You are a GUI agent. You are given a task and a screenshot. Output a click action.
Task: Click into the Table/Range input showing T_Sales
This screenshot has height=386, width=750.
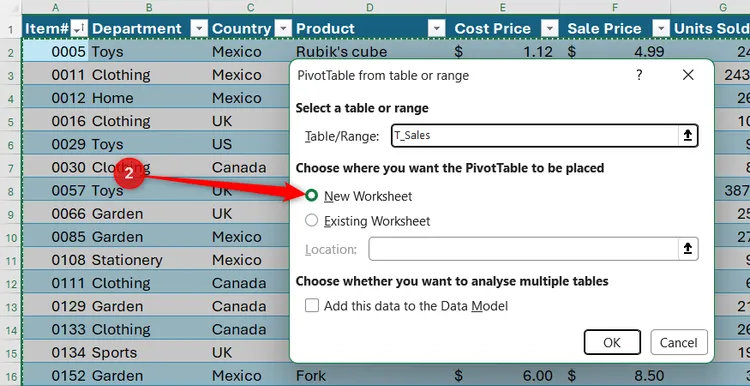tap(535, 136)
